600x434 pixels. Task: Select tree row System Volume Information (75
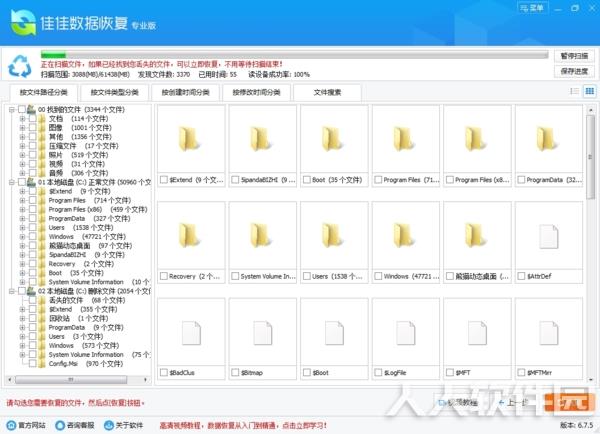99,355
